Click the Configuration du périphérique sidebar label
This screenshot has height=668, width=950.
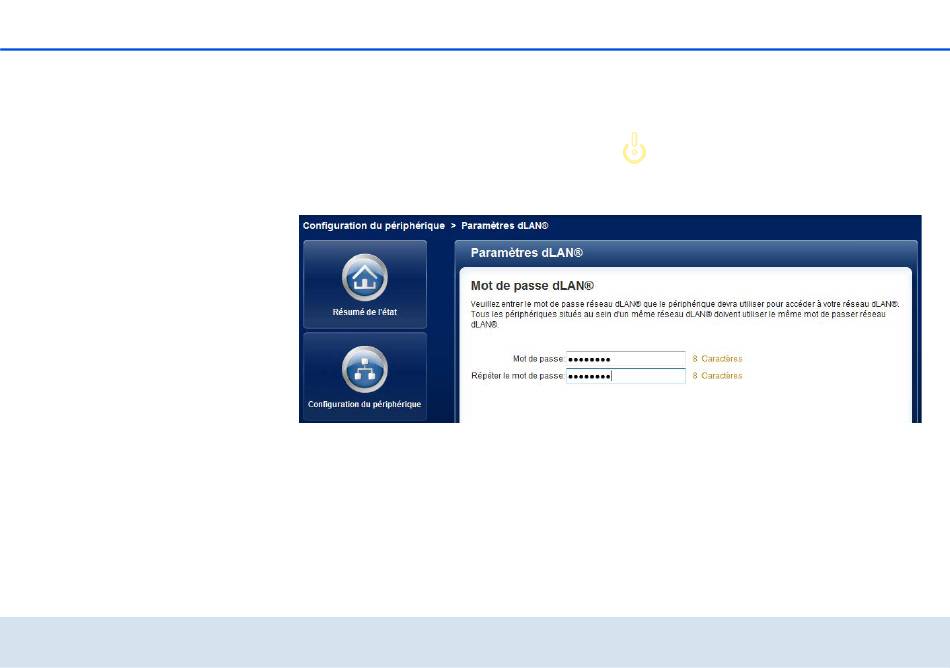point(365,404)
